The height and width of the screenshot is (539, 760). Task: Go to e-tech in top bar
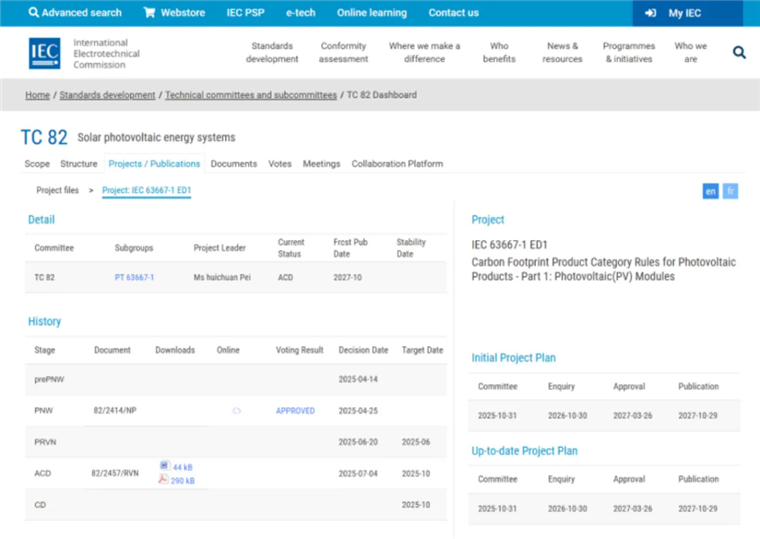pos(301,13)
